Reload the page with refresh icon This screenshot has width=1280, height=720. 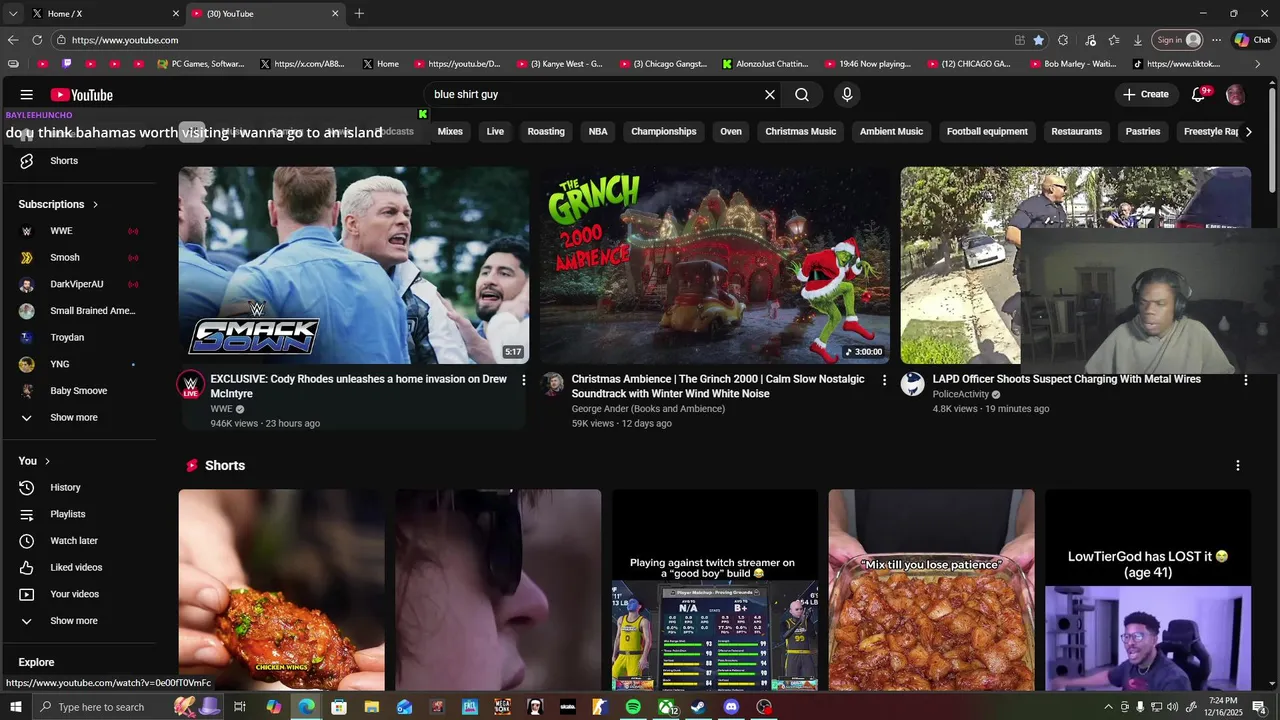[37, 40]
